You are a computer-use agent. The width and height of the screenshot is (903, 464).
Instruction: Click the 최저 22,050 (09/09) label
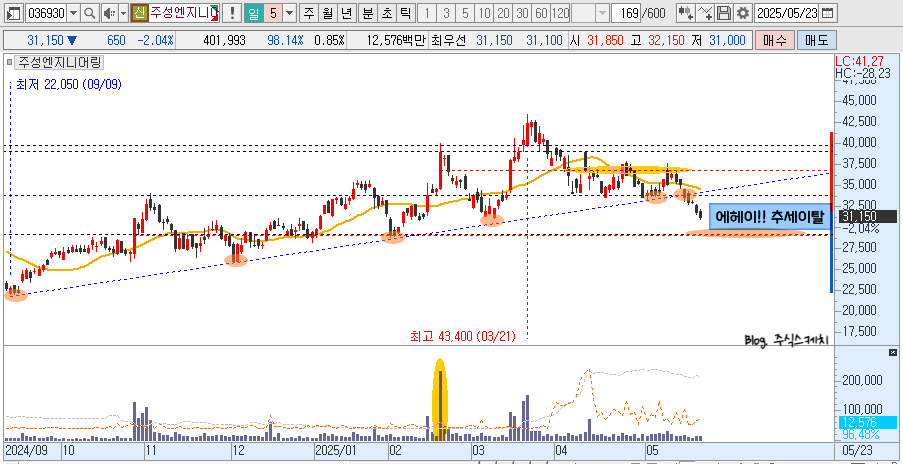coord(69,85)
